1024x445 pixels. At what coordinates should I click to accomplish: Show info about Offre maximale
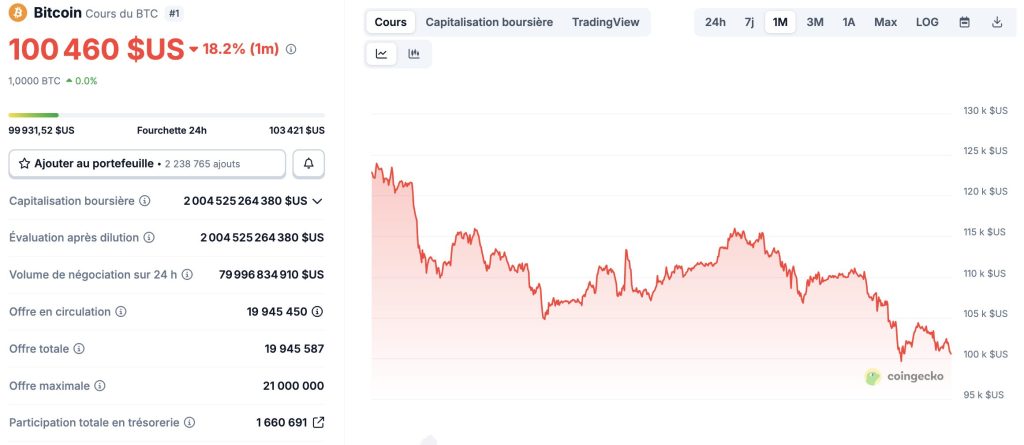pyautogui.click(x=100, y=386)
